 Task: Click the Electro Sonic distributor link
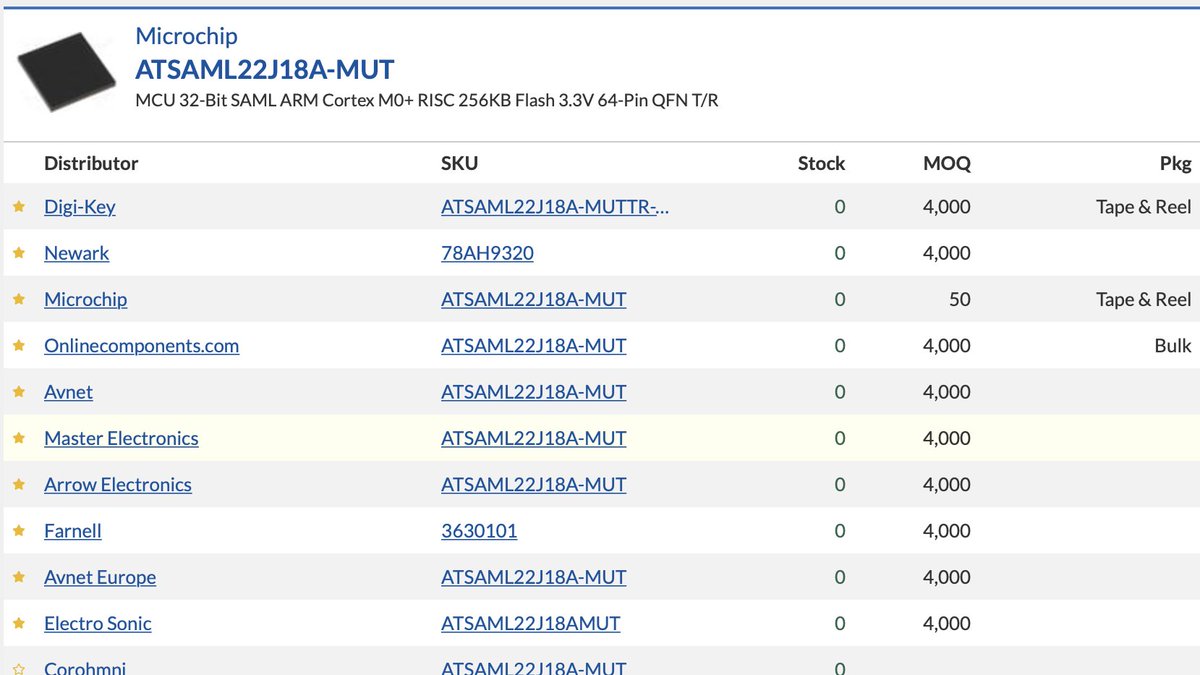98,623
